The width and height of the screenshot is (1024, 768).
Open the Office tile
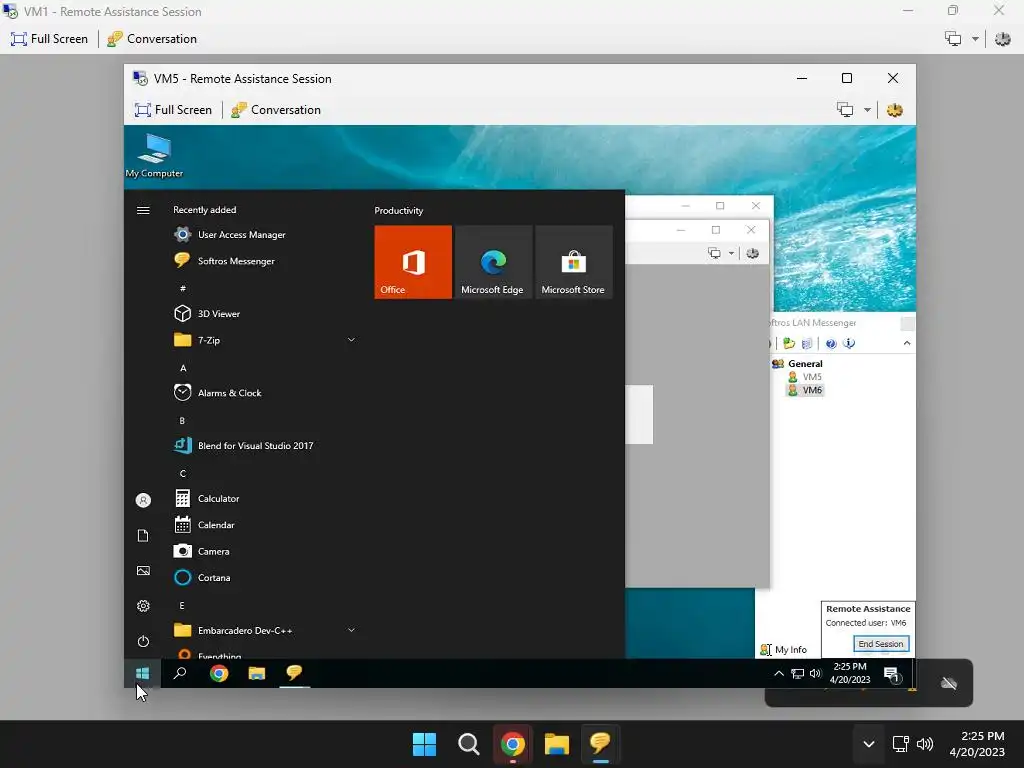click(413, 262)
